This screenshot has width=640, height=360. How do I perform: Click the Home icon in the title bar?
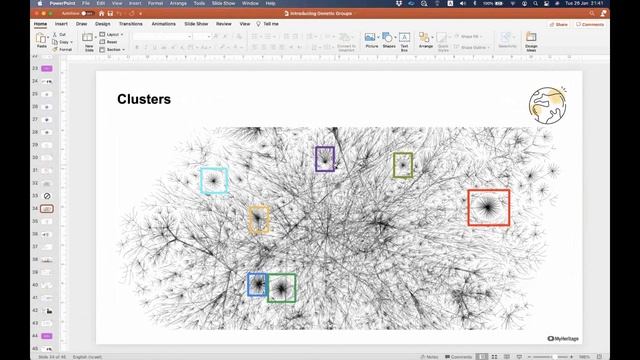[102, 13]
